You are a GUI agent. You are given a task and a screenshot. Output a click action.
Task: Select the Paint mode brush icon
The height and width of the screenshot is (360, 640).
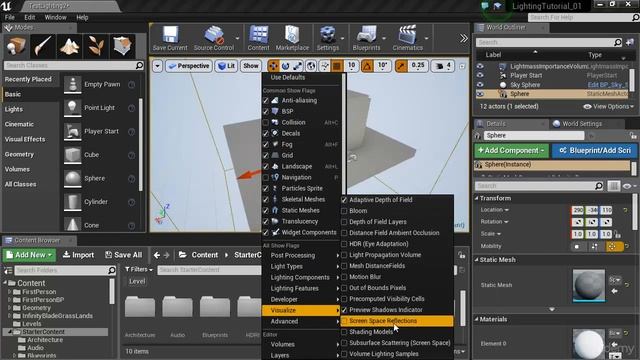tap(42, 46)
